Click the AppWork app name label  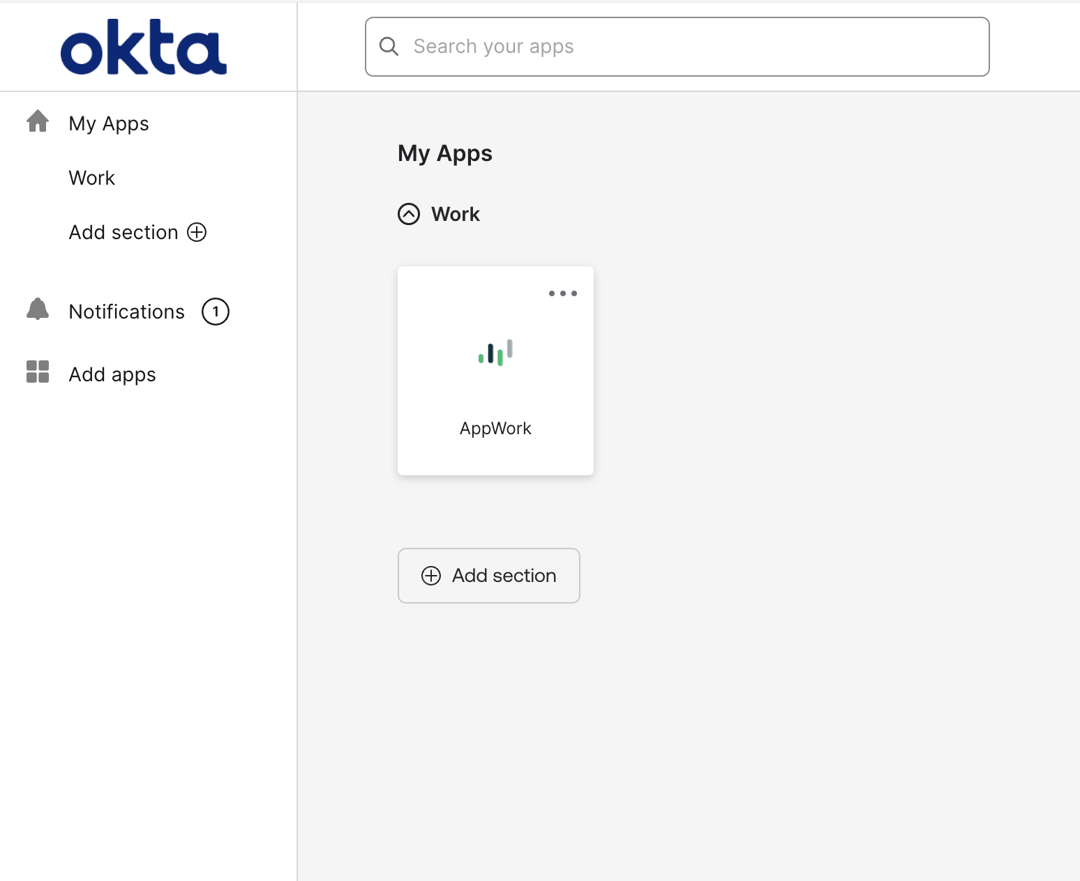tap(495, 428)
